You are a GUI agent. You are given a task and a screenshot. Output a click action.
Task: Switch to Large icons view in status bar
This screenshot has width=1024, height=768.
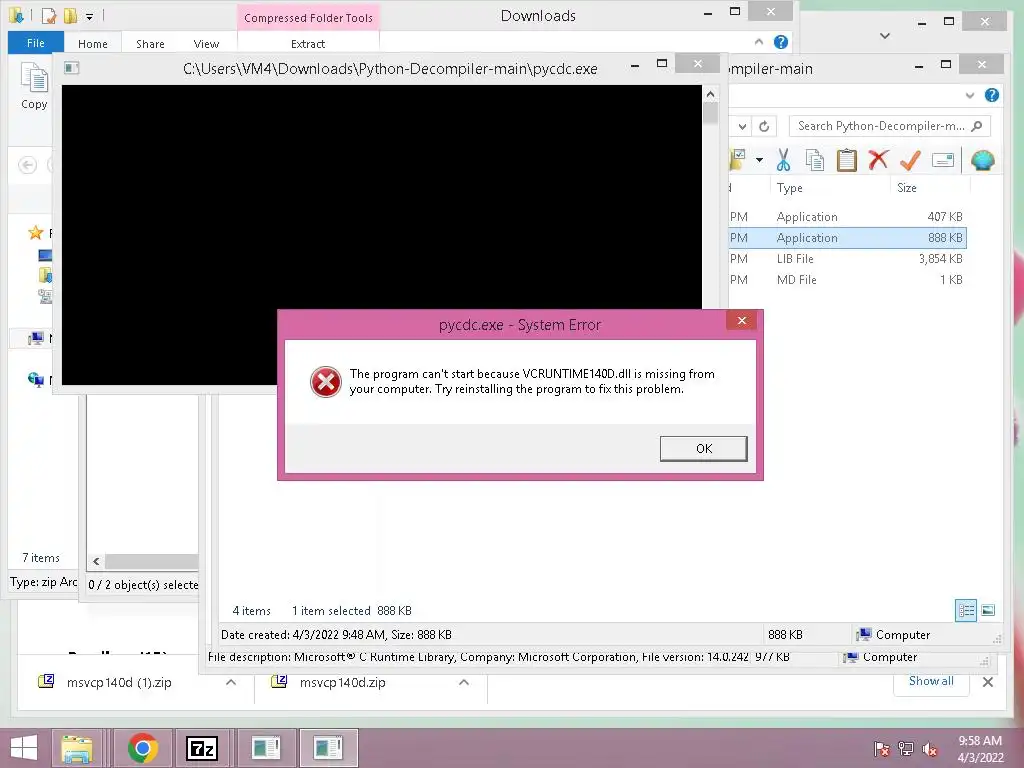pyautogui.click(x=988, y=611)
